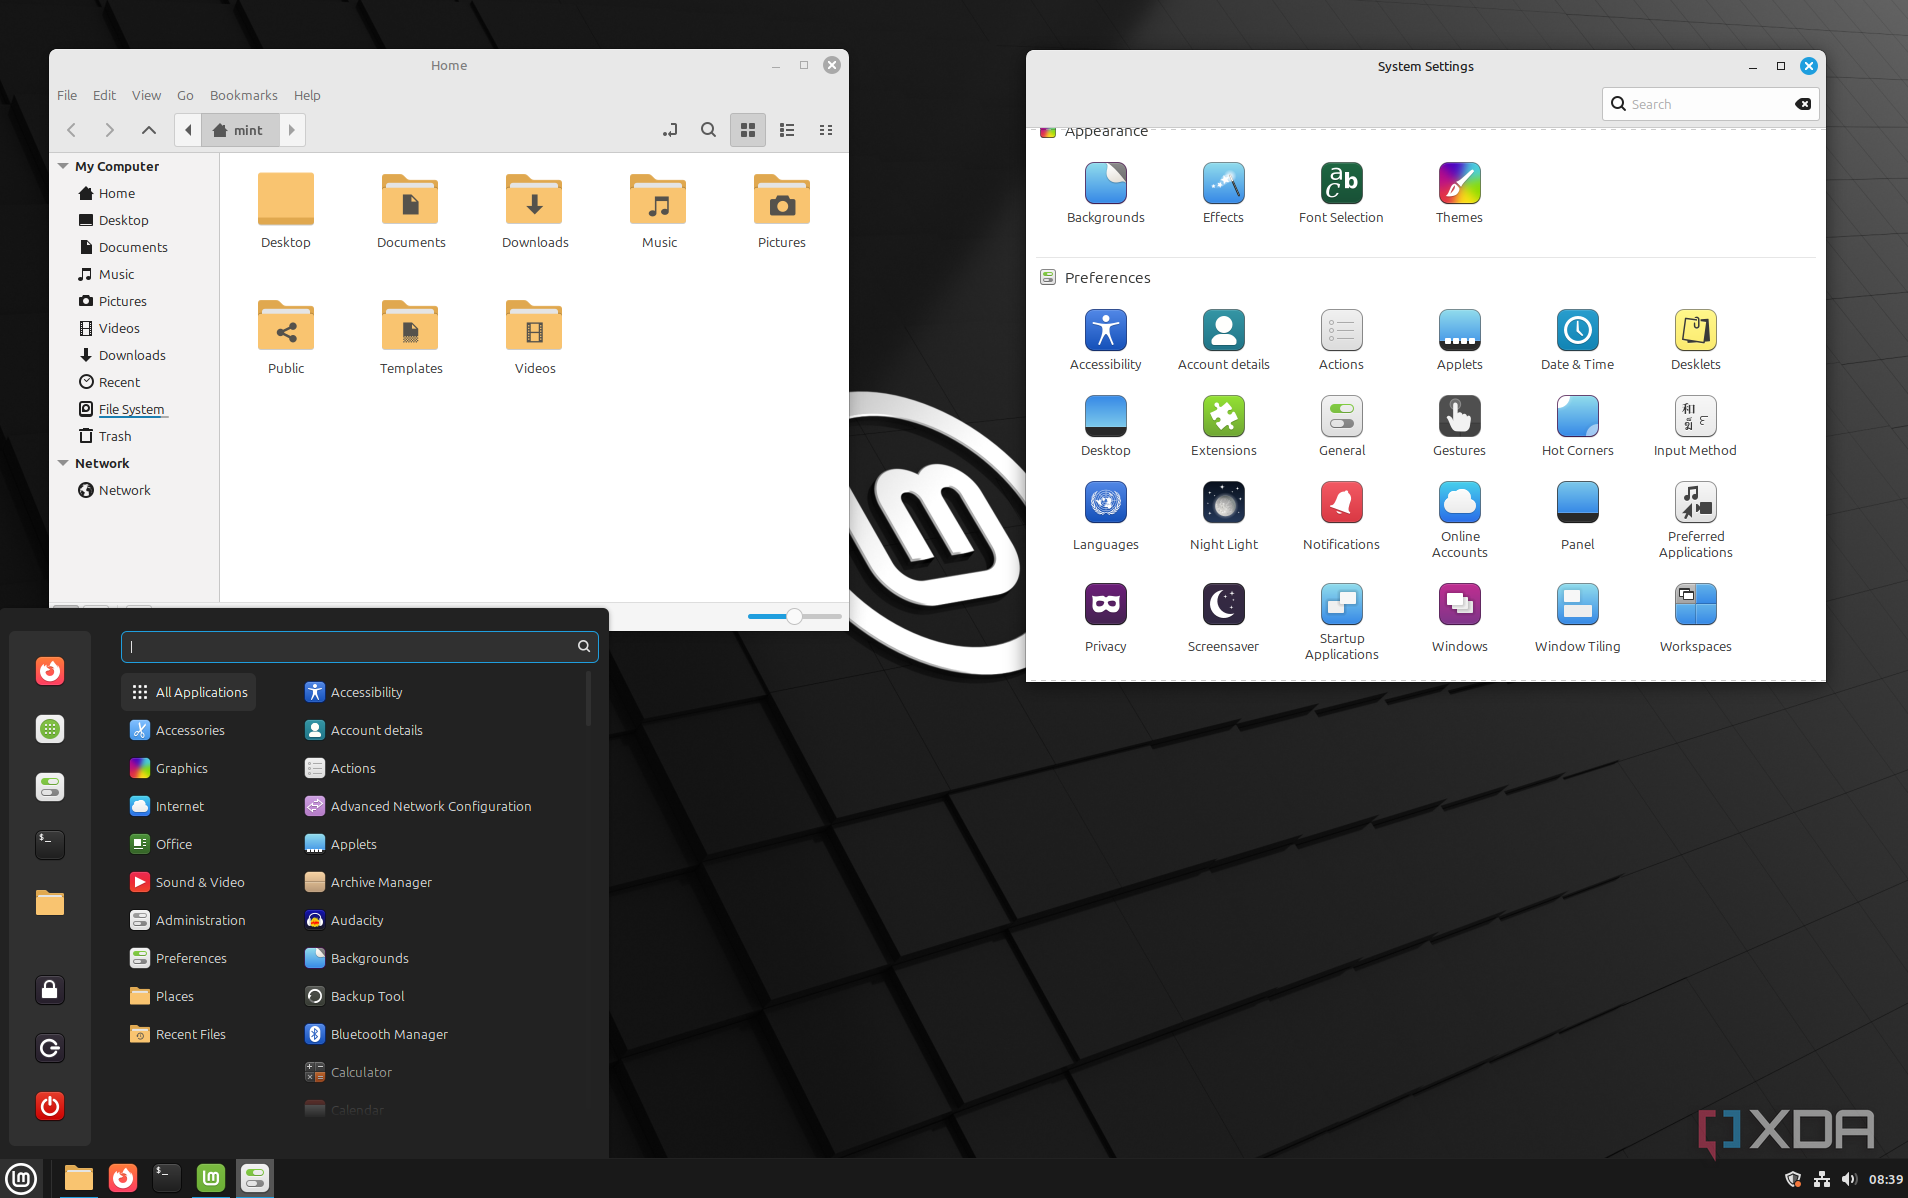Open Privacy settings icon

(x=1105, y=618)
